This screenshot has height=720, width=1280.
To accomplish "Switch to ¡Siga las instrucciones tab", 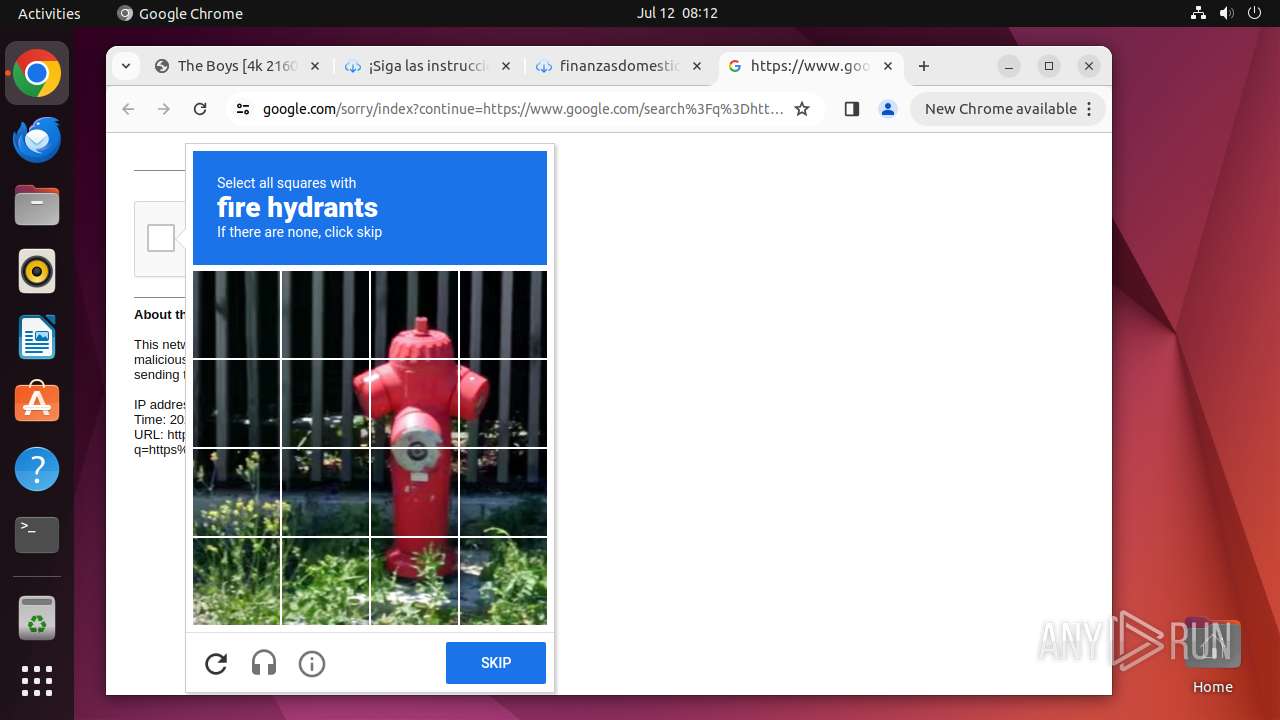I will [x=427, y=66].
